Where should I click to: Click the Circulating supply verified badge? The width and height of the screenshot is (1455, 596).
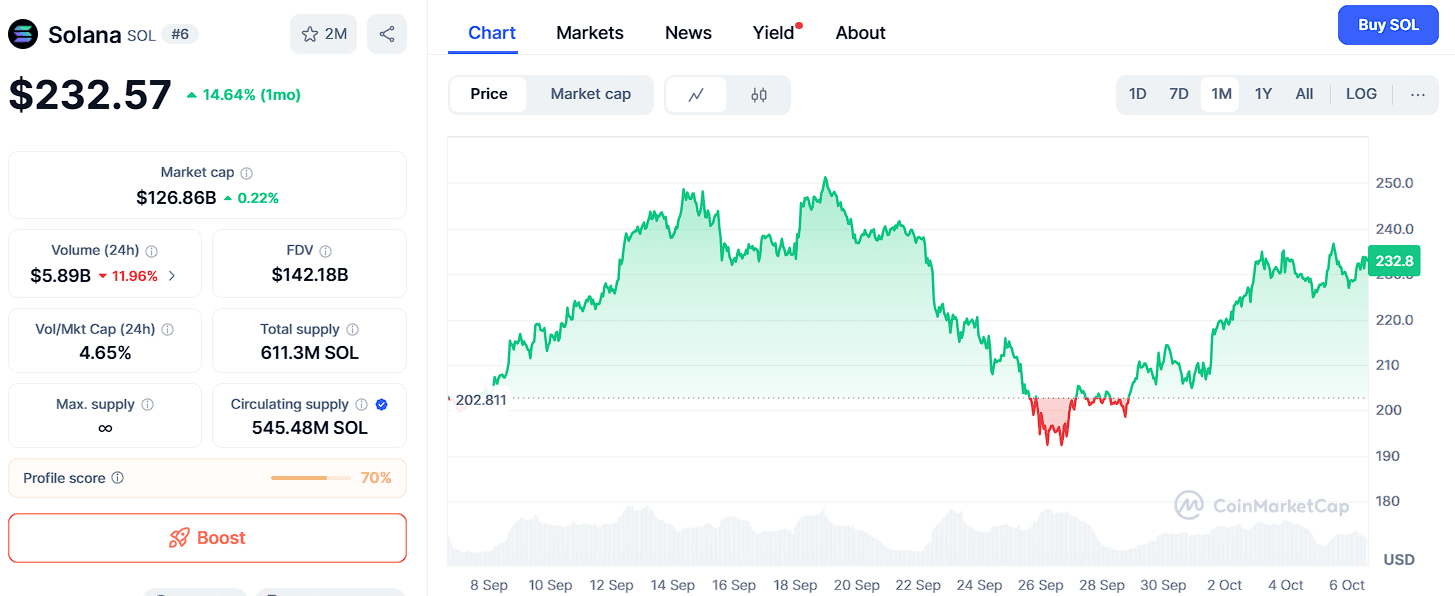[x=381, y=404]
